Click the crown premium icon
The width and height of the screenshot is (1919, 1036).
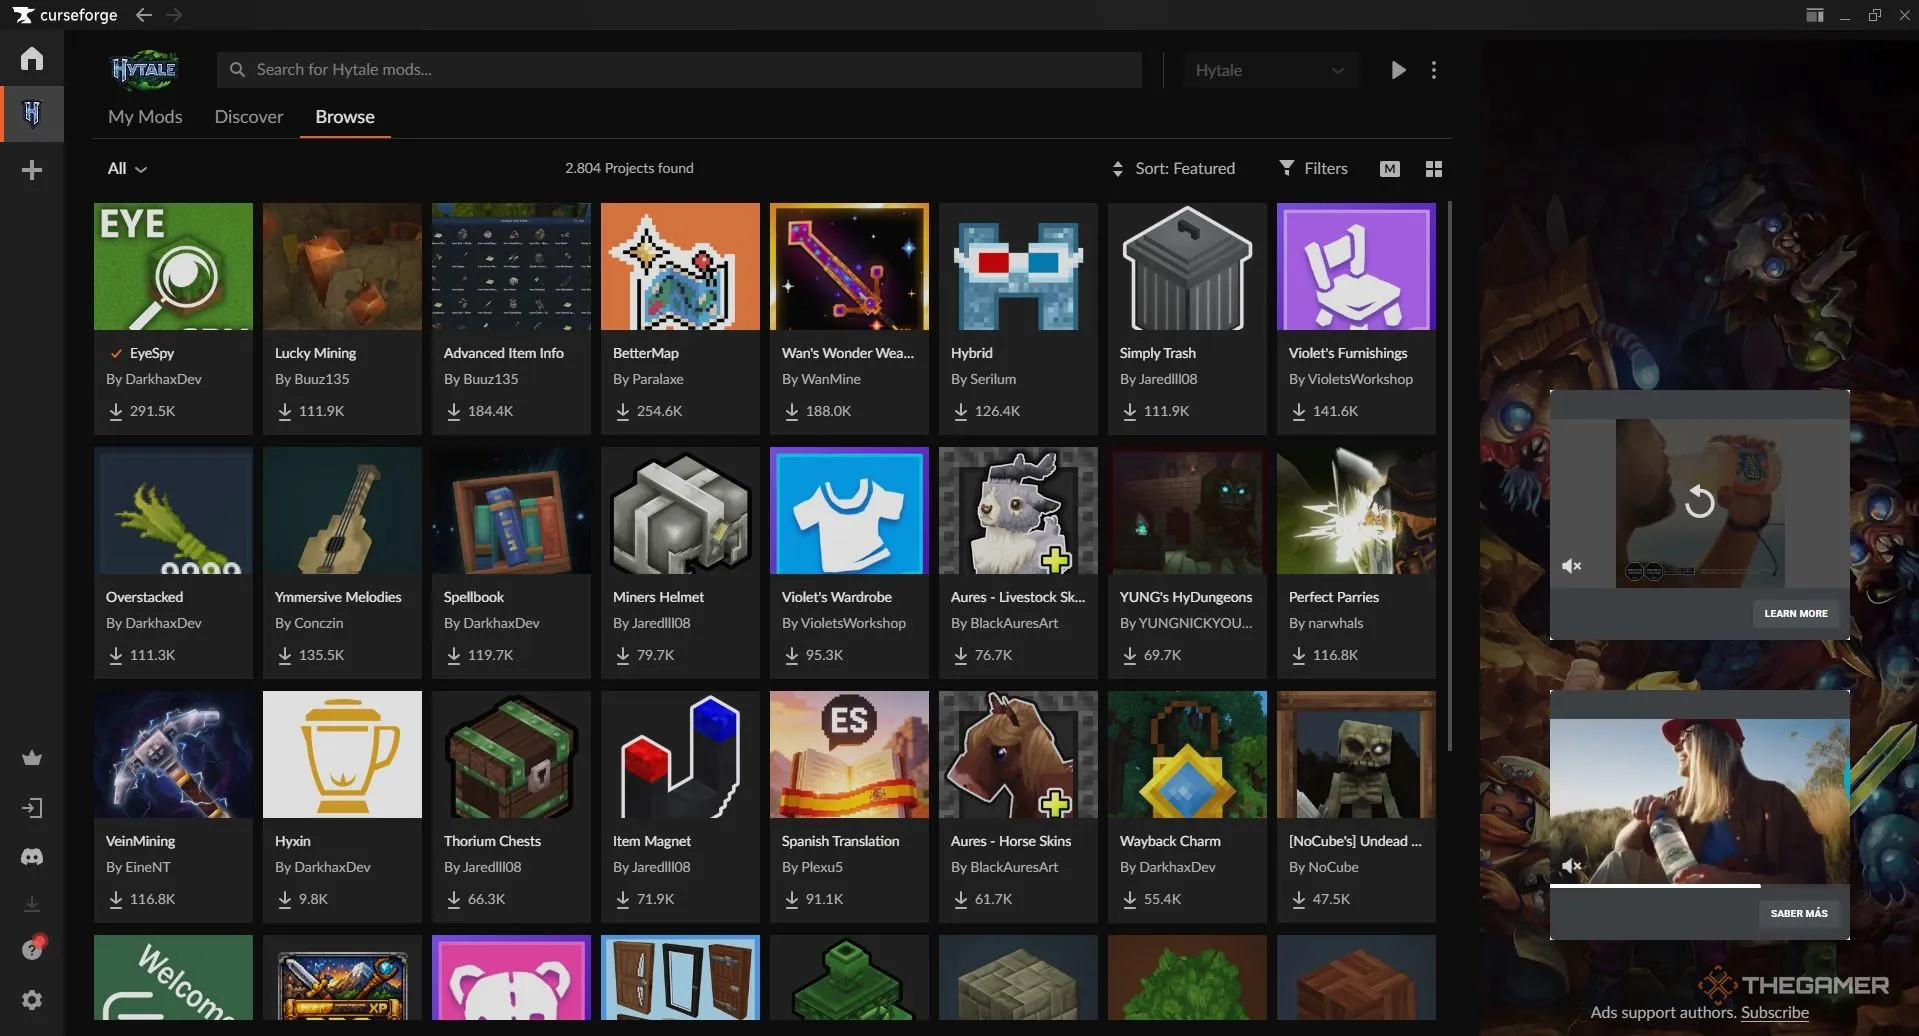point(32,758)
